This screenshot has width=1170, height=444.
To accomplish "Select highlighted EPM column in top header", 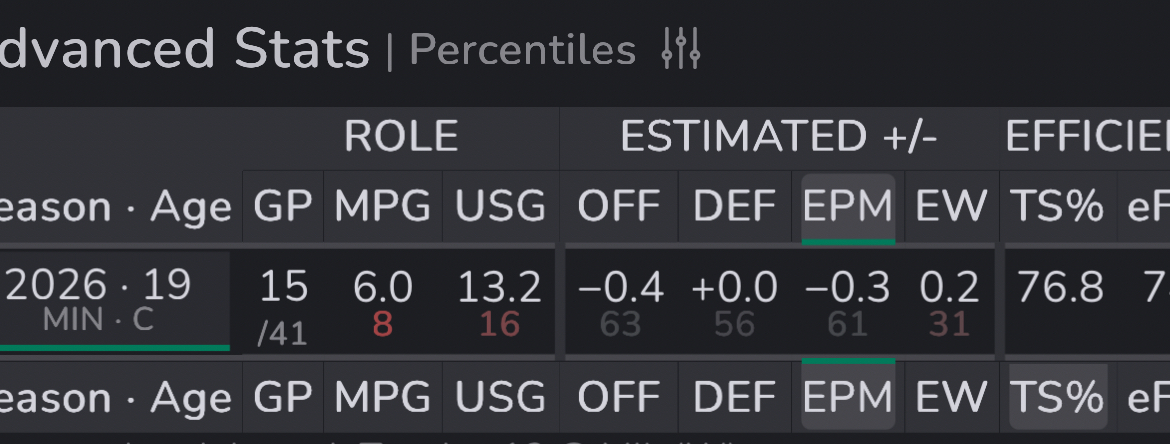I will pyautogui.click(x=848, y=207).
